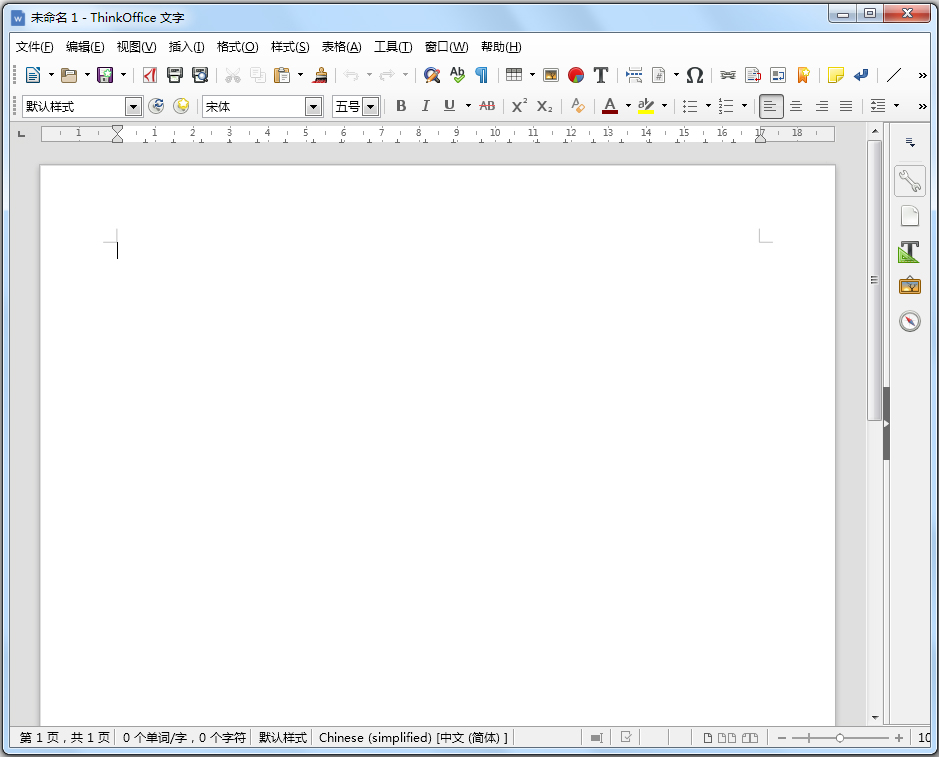The height and width of the screenshot is (757, 939).
Task: Open 格式(O) menu
Action: click(x=238, y=47)
